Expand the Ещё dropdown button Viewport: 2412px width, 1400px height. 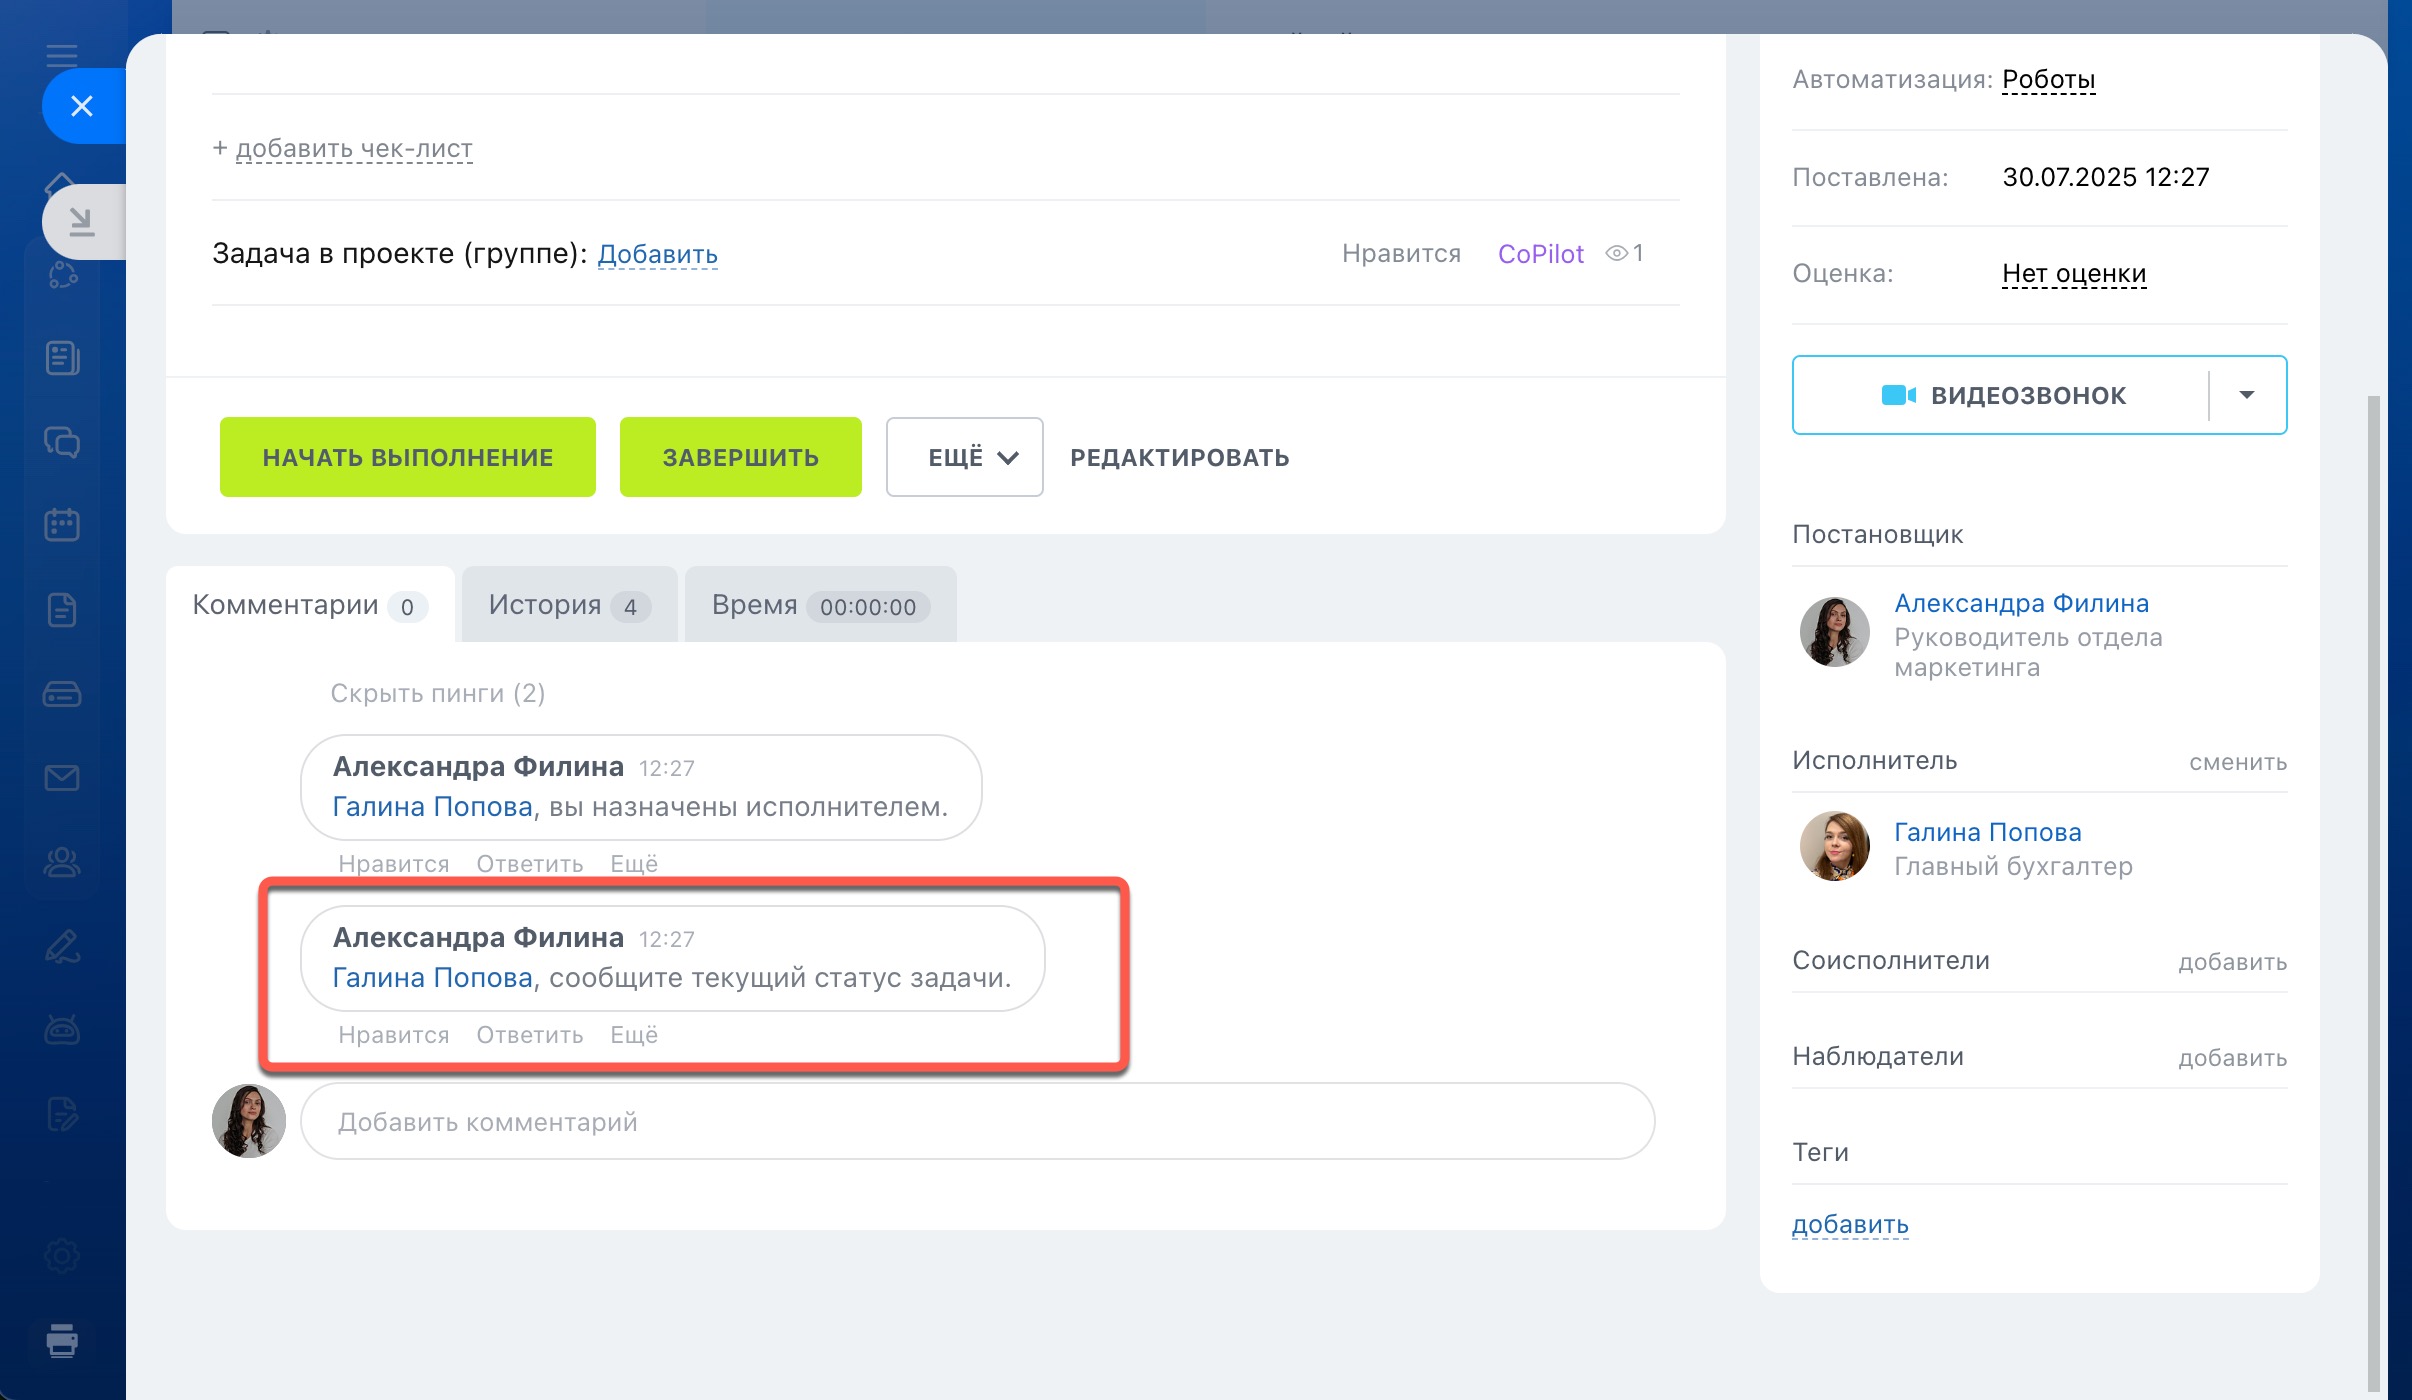pyautogui.click(x=965, y=457)
